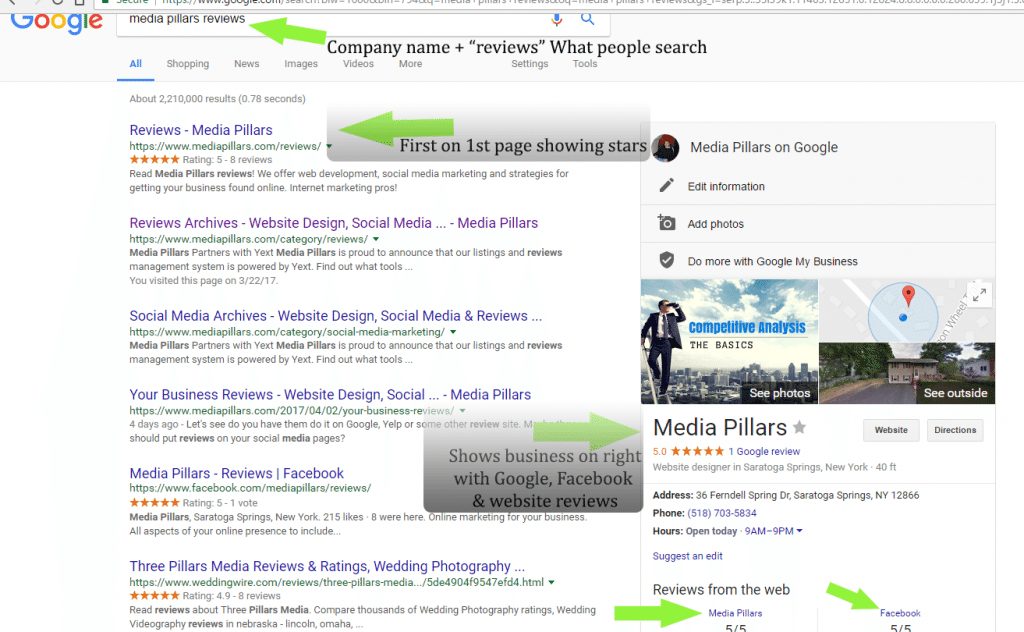1024x632 pixels.
Task: Open 'Social Media Archives' result link
Action: 335,316
